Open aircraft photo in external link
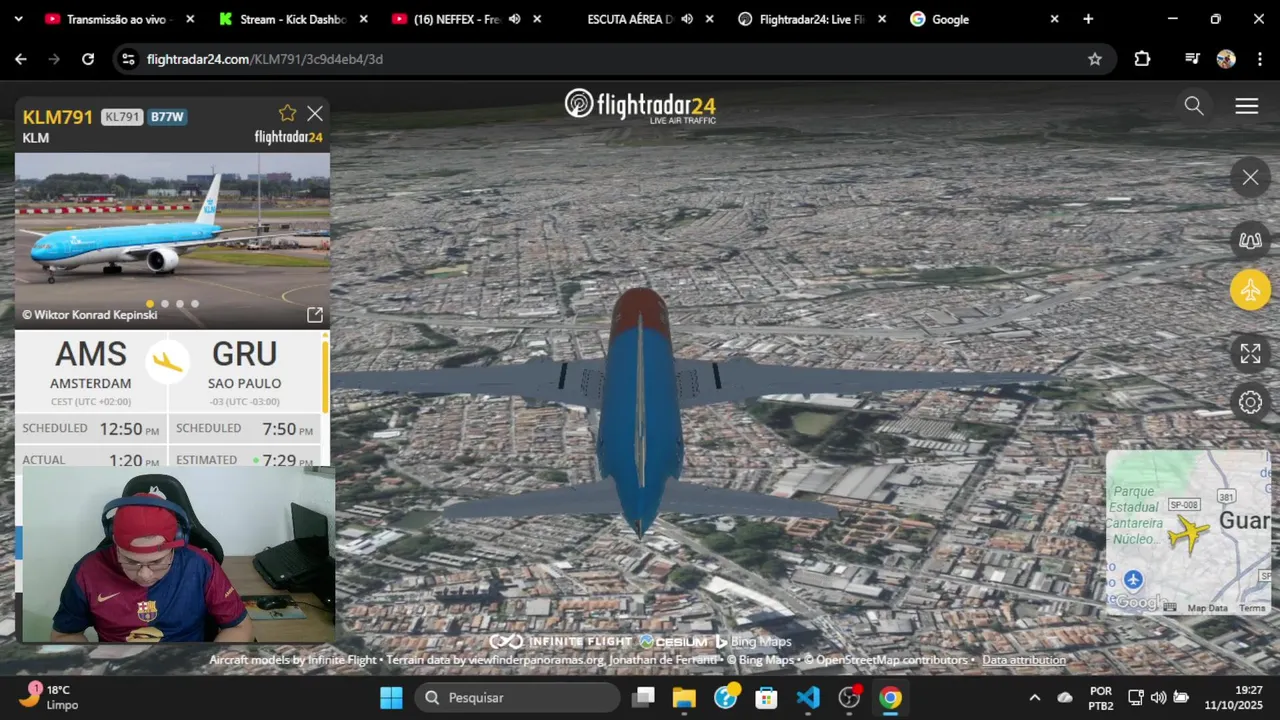Screen dimensions: 1280x720 314,315
